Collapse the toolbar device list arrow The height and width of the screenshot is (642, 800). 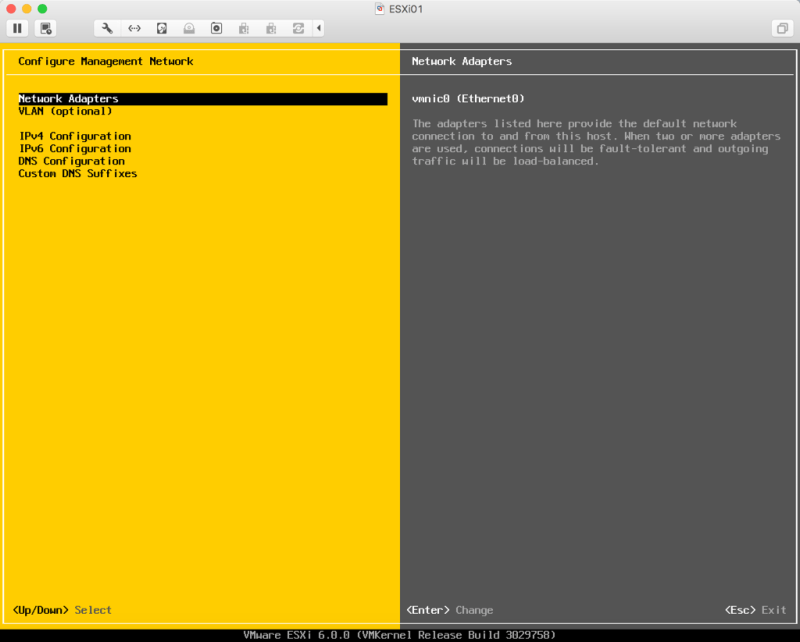[319, 28]
